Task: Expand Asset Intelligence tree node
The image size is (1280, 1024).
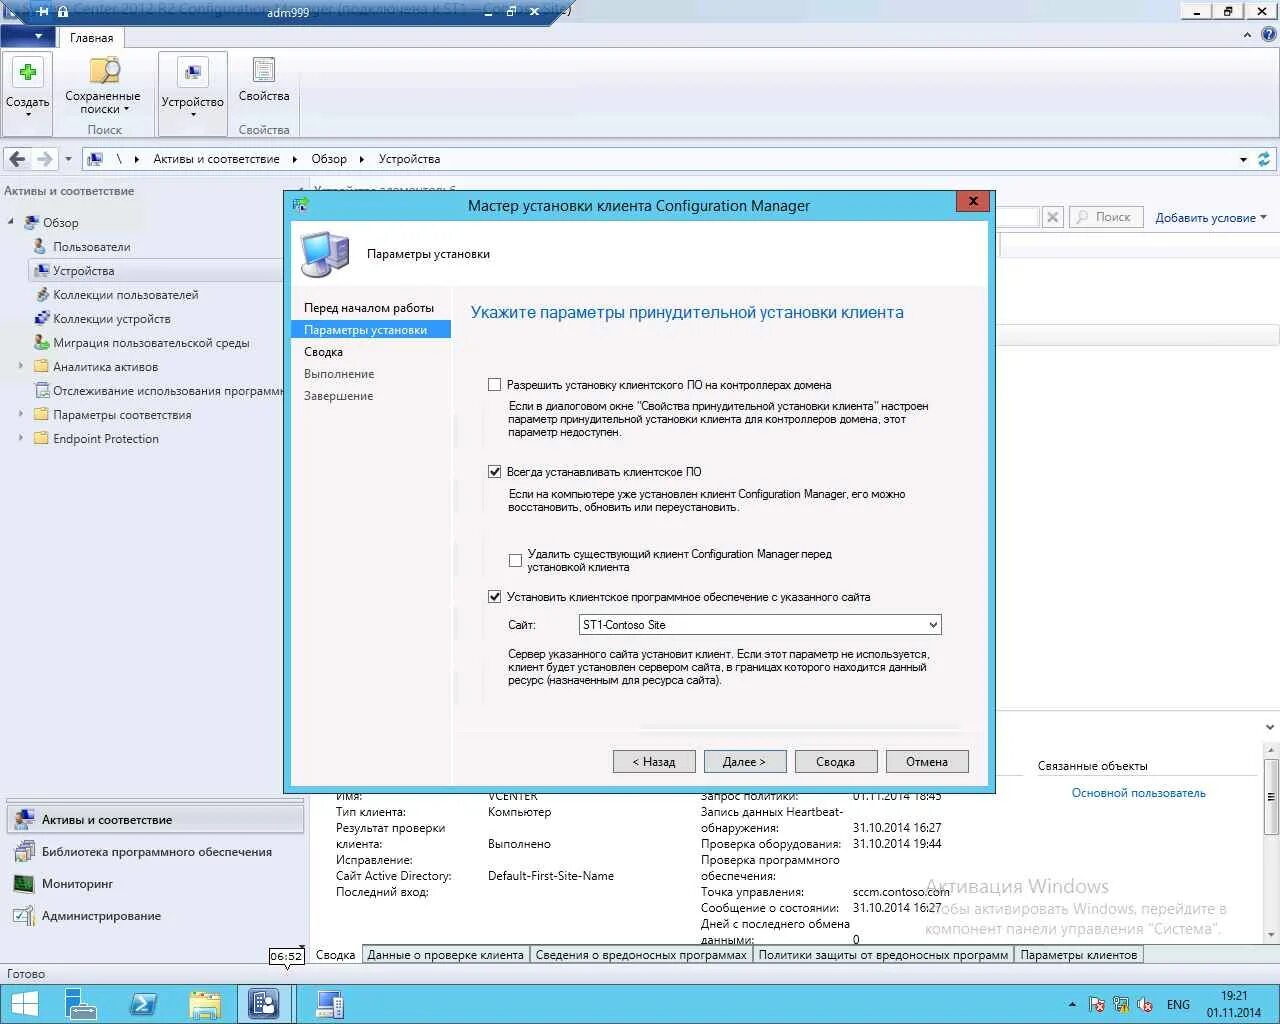Action: click(x=21, y=367)
